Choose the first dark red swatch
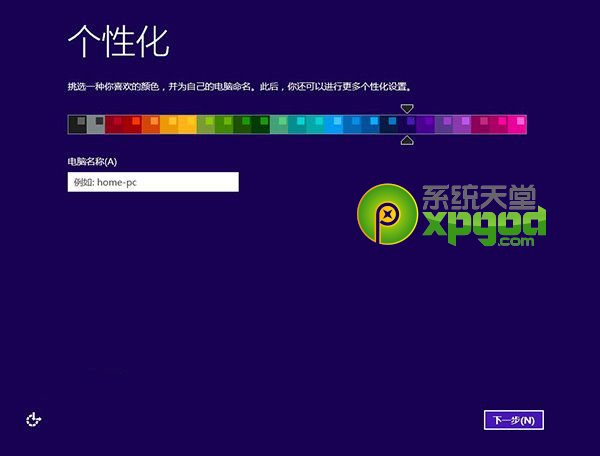The height and width of the screenshot is (456, 600). (114, 124)
